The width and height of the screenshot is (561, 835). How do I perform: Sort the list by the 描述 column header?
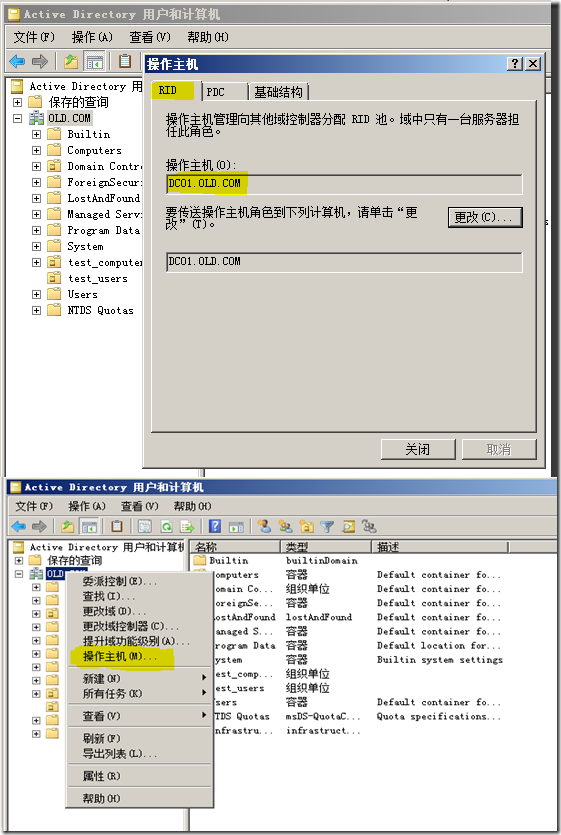coord(440,546)
